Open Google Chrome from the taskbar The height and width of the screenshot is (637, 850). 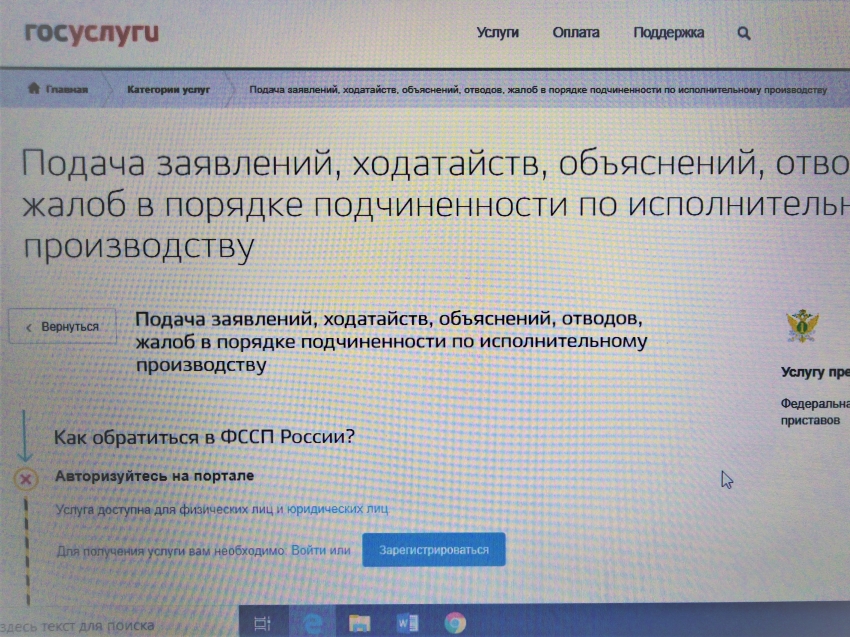(455, 623)
